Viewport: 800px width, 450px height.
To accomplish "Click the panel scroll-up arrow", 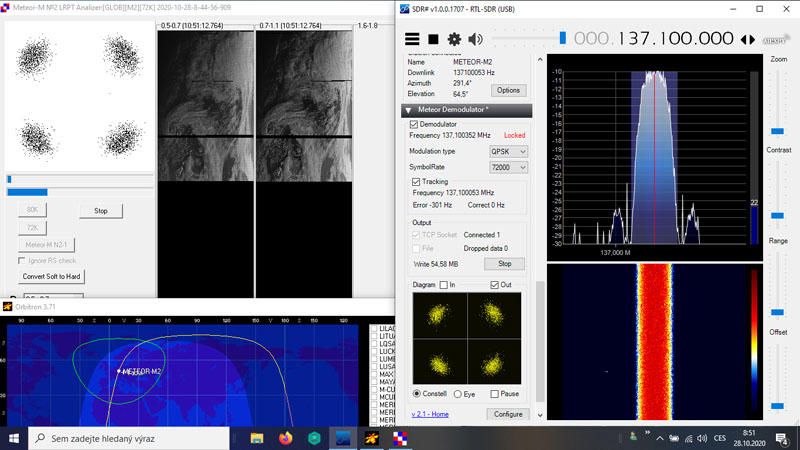I will [x=540, y=60].
